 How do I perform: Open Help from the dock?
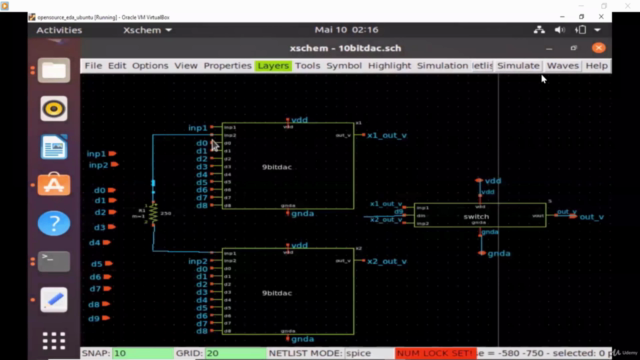[54, 223]
